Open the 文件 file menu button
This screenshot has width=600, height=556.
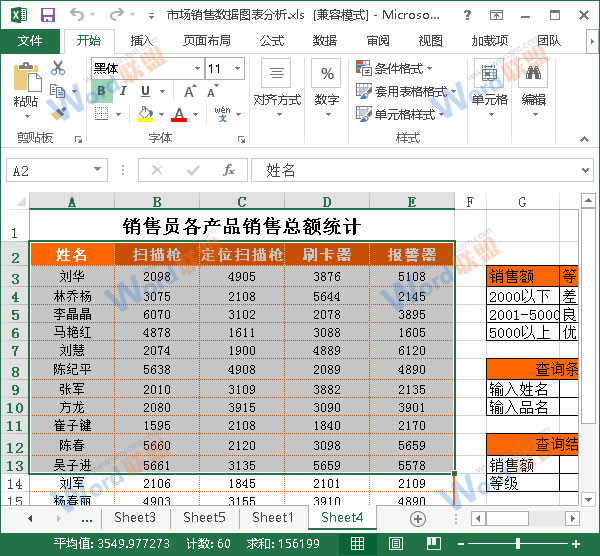pos(30,41)
